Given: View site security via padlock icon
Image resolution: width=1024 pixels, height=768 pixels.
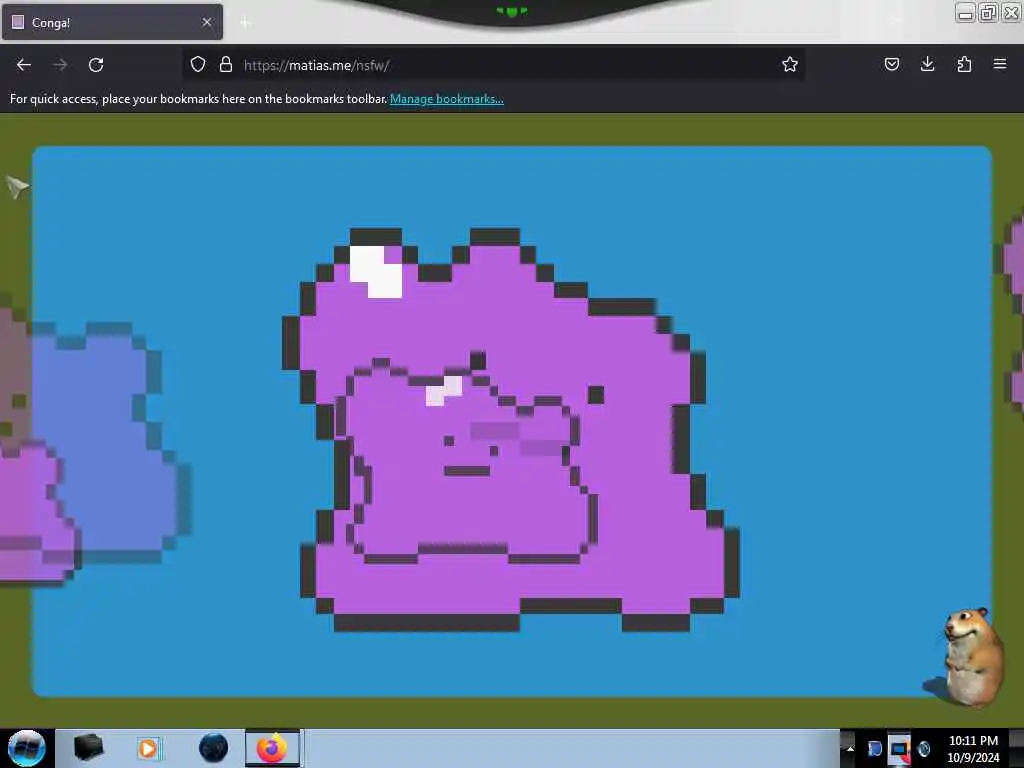Looking at the screenshot, I should (226, 64).
